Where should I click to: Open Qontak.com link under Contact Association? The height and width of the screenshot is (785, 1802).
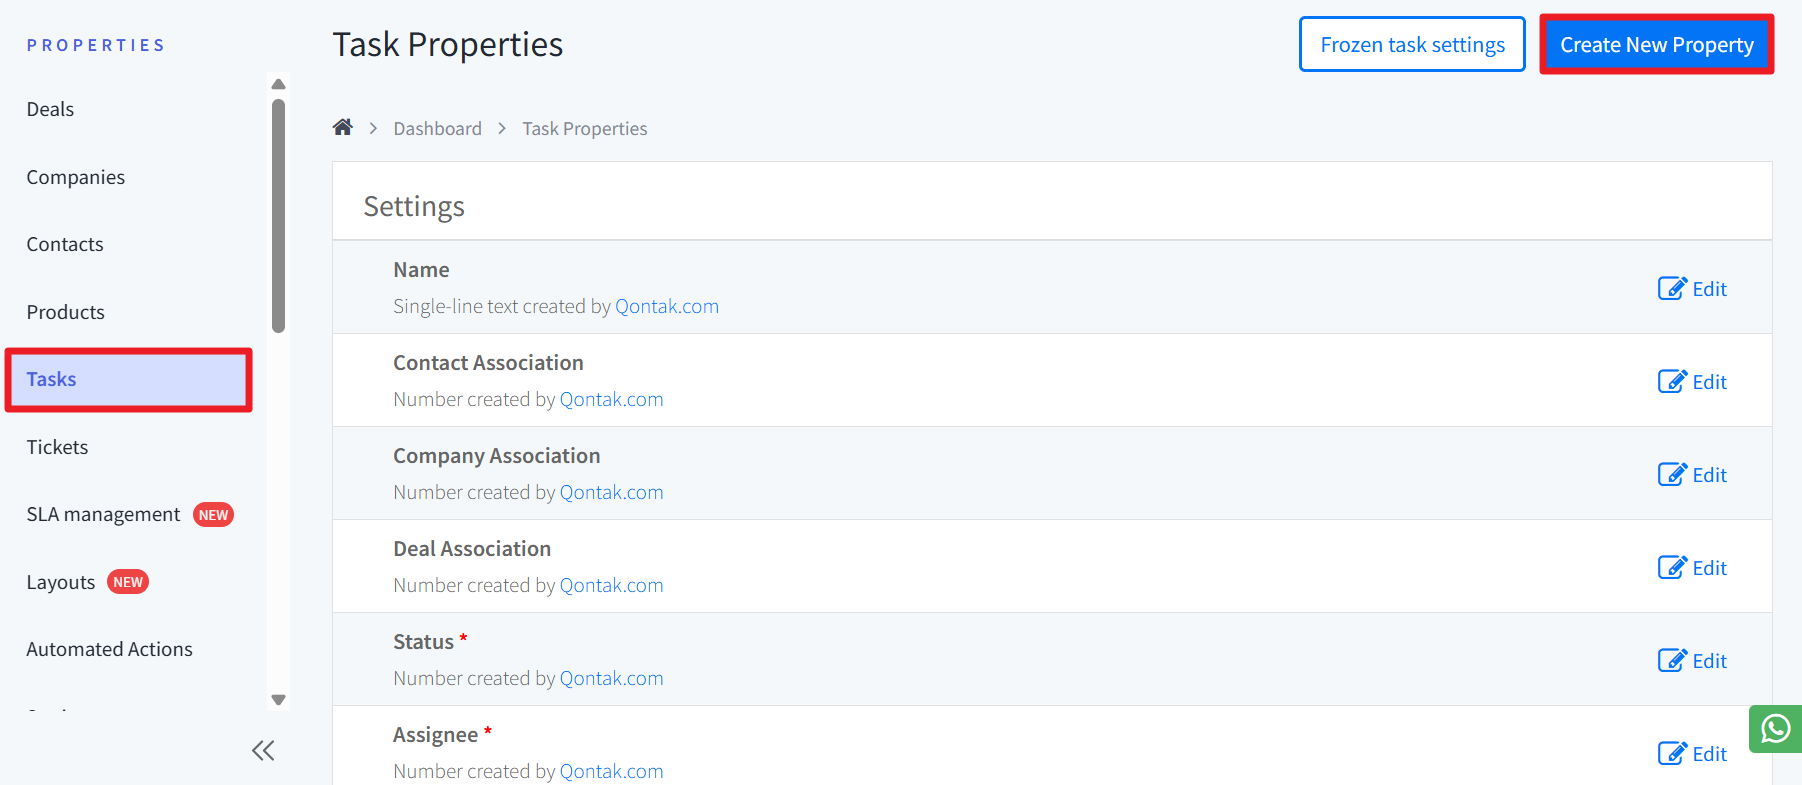click(611, 400)
